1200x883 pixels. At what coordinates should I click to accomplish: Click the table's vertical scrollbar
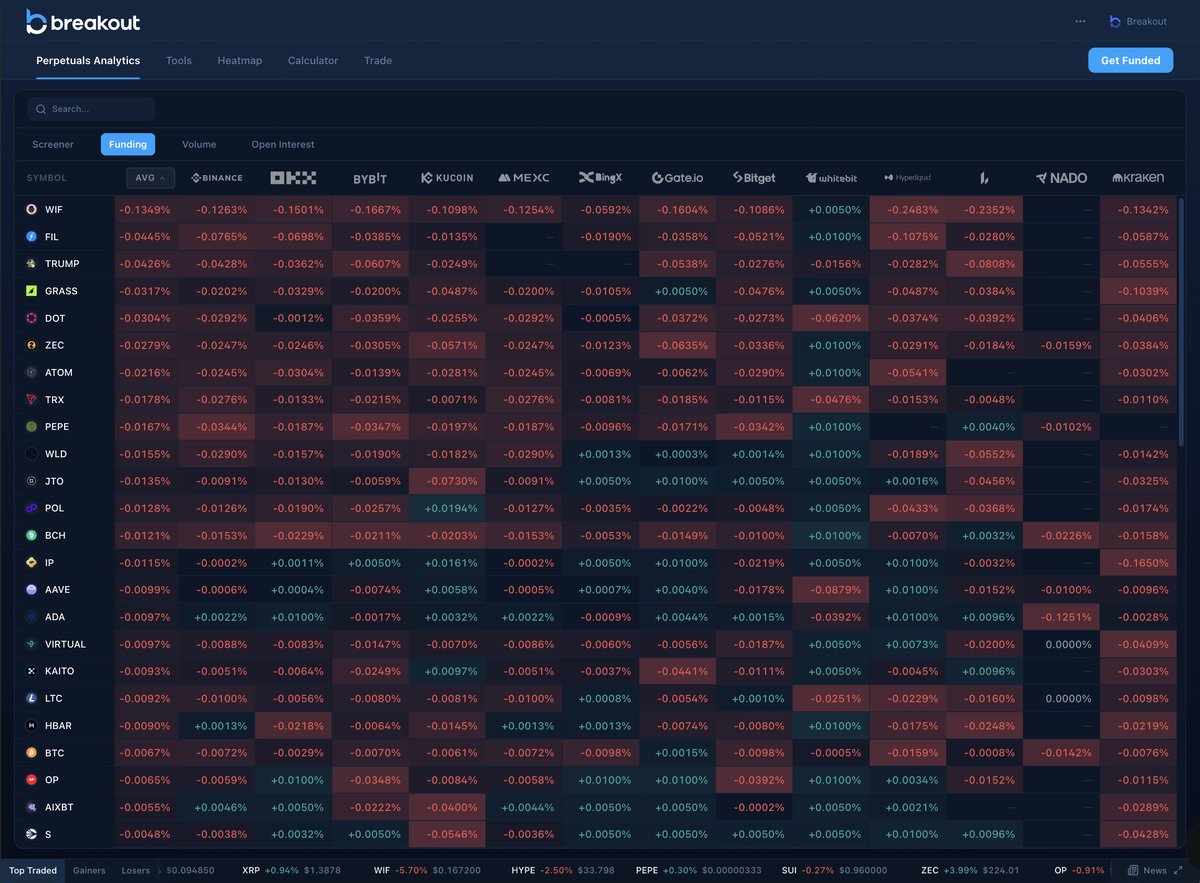(1181, 322)
